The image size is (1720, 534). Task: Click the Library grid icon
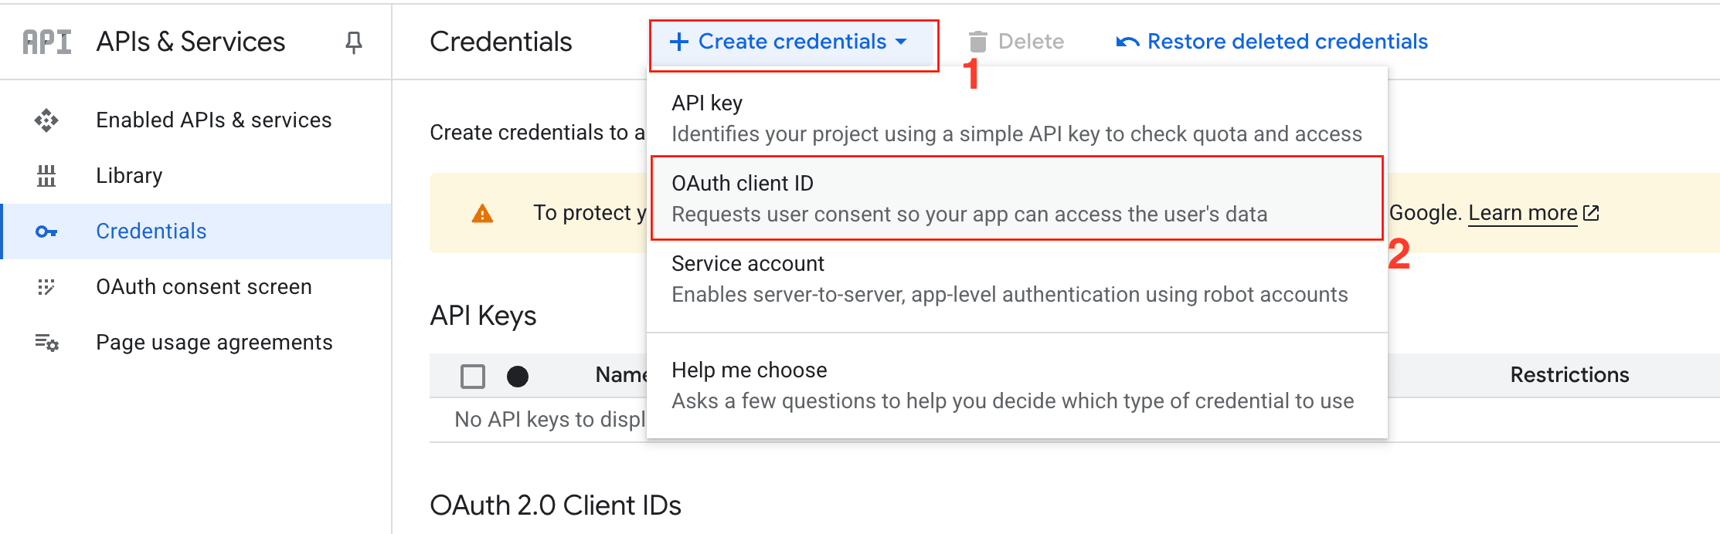click(x=46, y=176)
